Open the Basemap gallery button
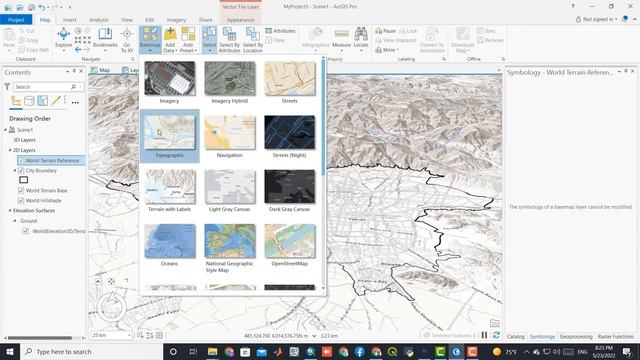The image size is (640, 360). (x=150, y=40)
